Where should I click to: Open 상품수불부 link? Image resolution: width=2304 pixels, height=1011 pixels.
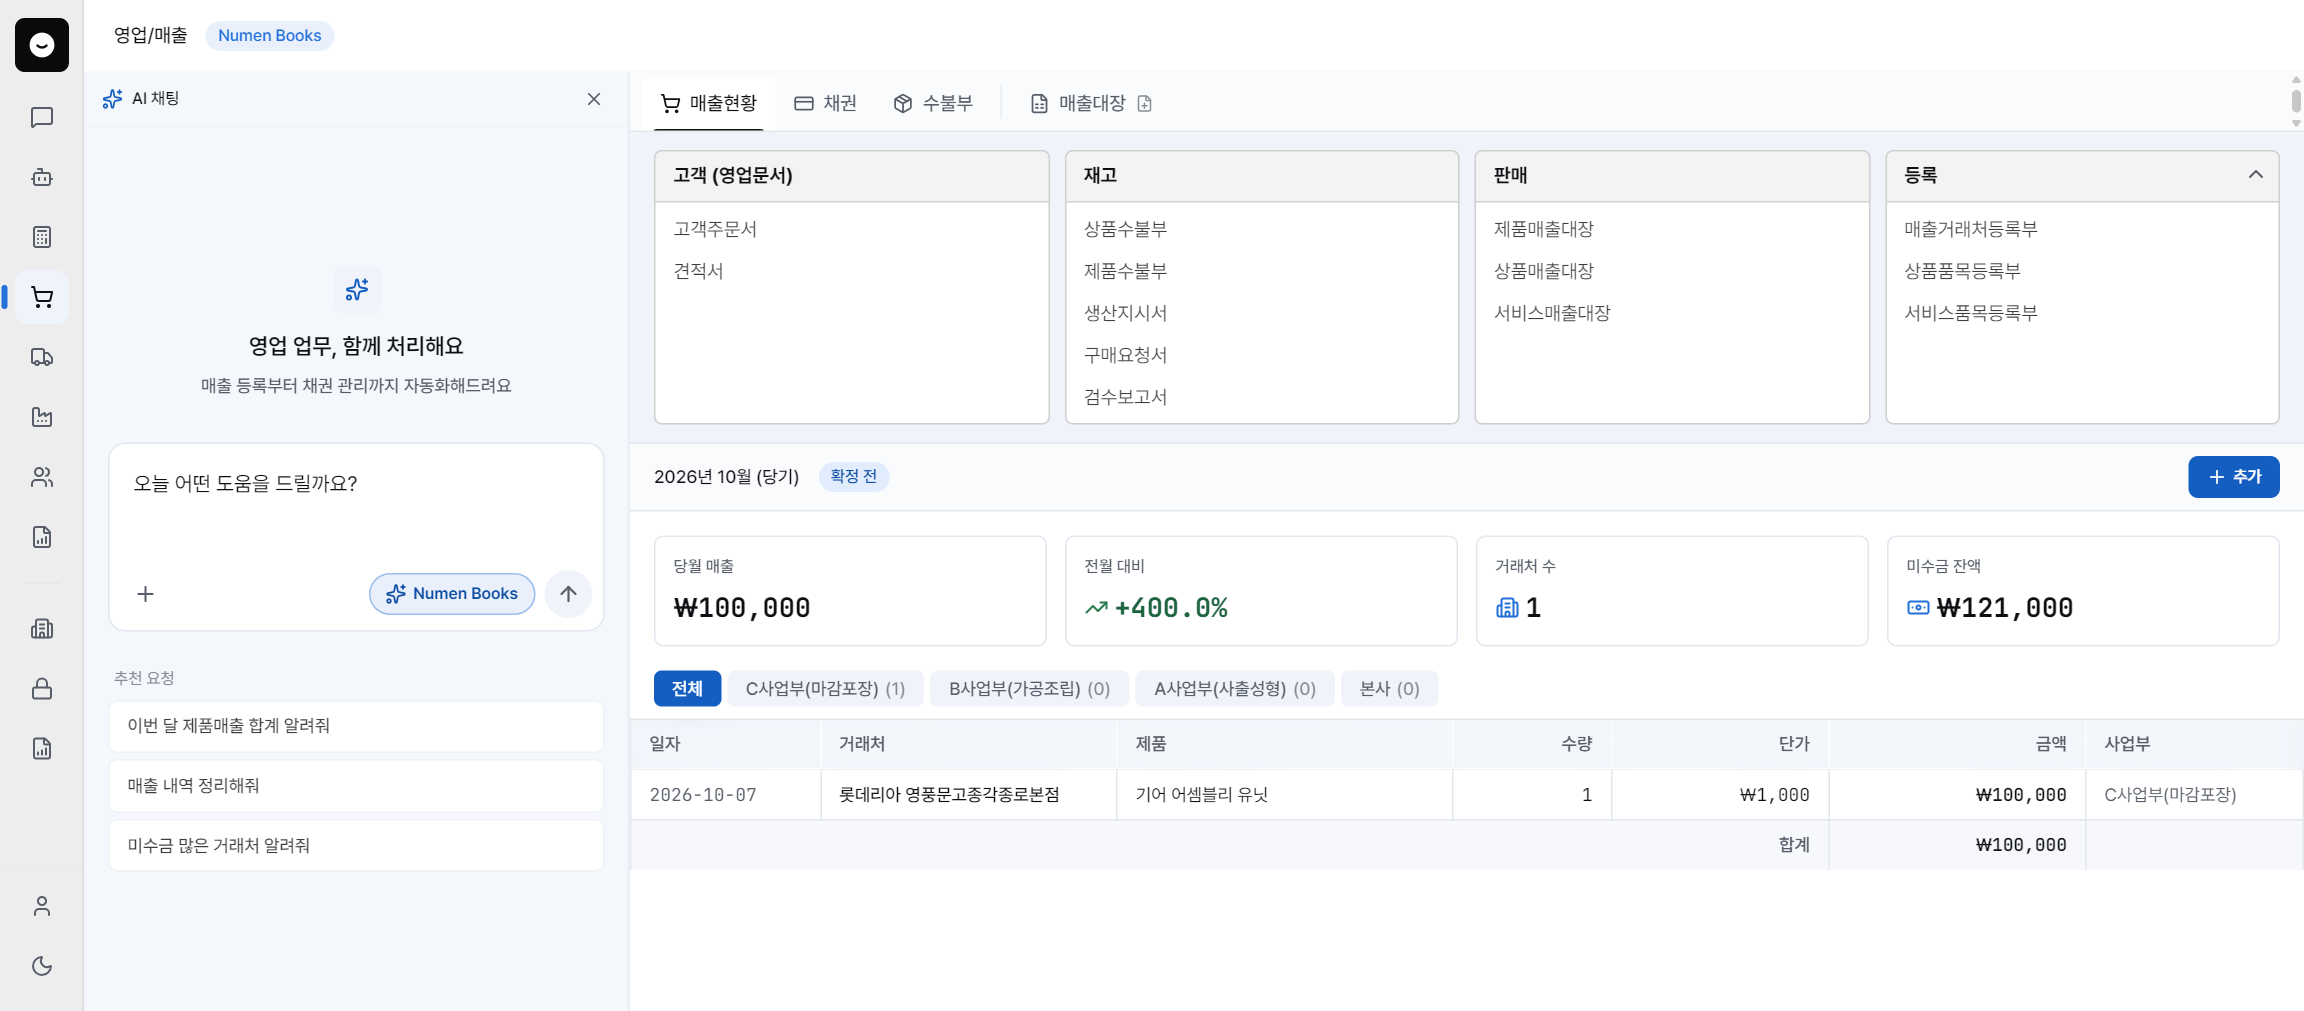[1125, 229]
